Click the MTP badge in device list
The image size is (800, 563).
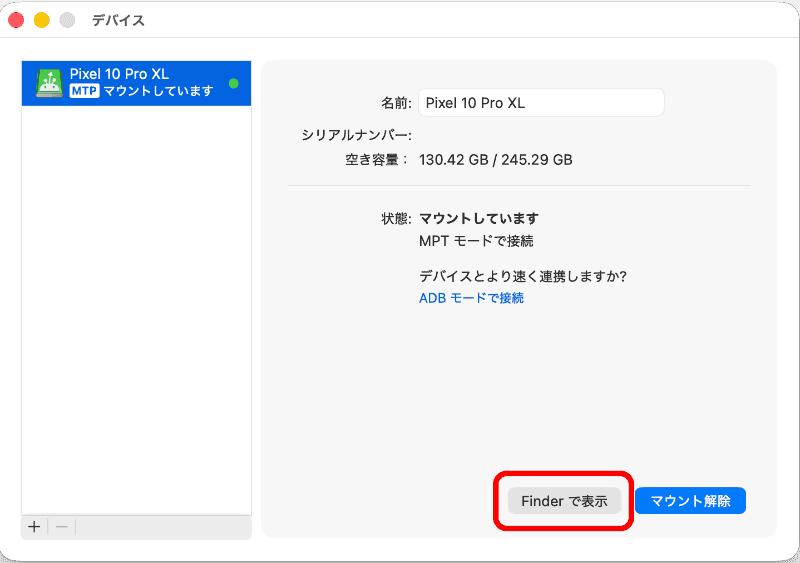pyautogui.click(x=84, y=91)
